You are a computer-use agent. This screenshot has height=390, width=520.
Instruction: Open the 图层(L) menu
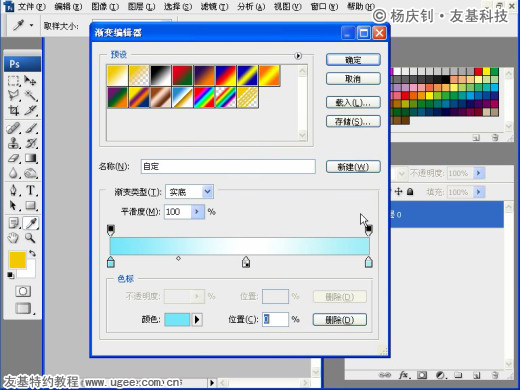pos(141,6)
